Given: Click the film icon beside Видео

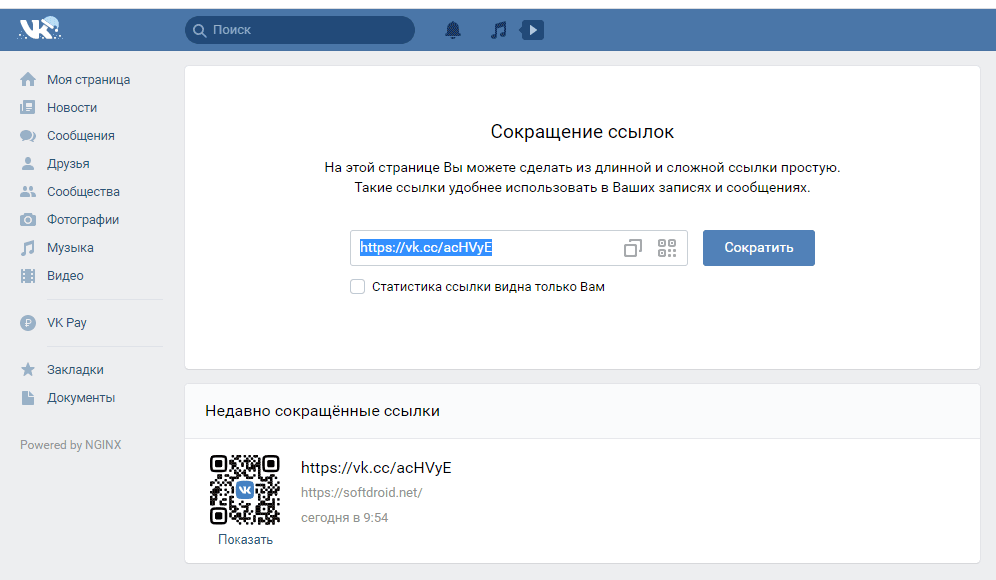Looking at the screenshot, I should (x=28, y=275).
